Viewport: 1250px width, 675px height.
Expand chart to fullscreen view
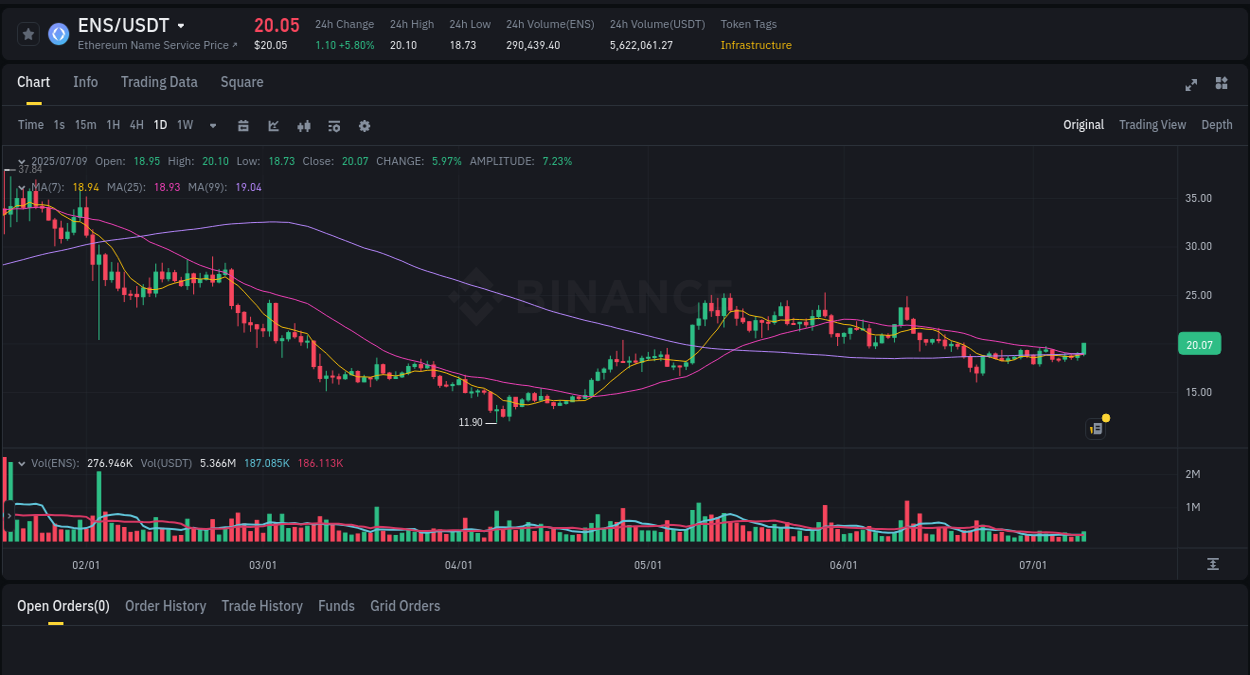(1191, 85)
